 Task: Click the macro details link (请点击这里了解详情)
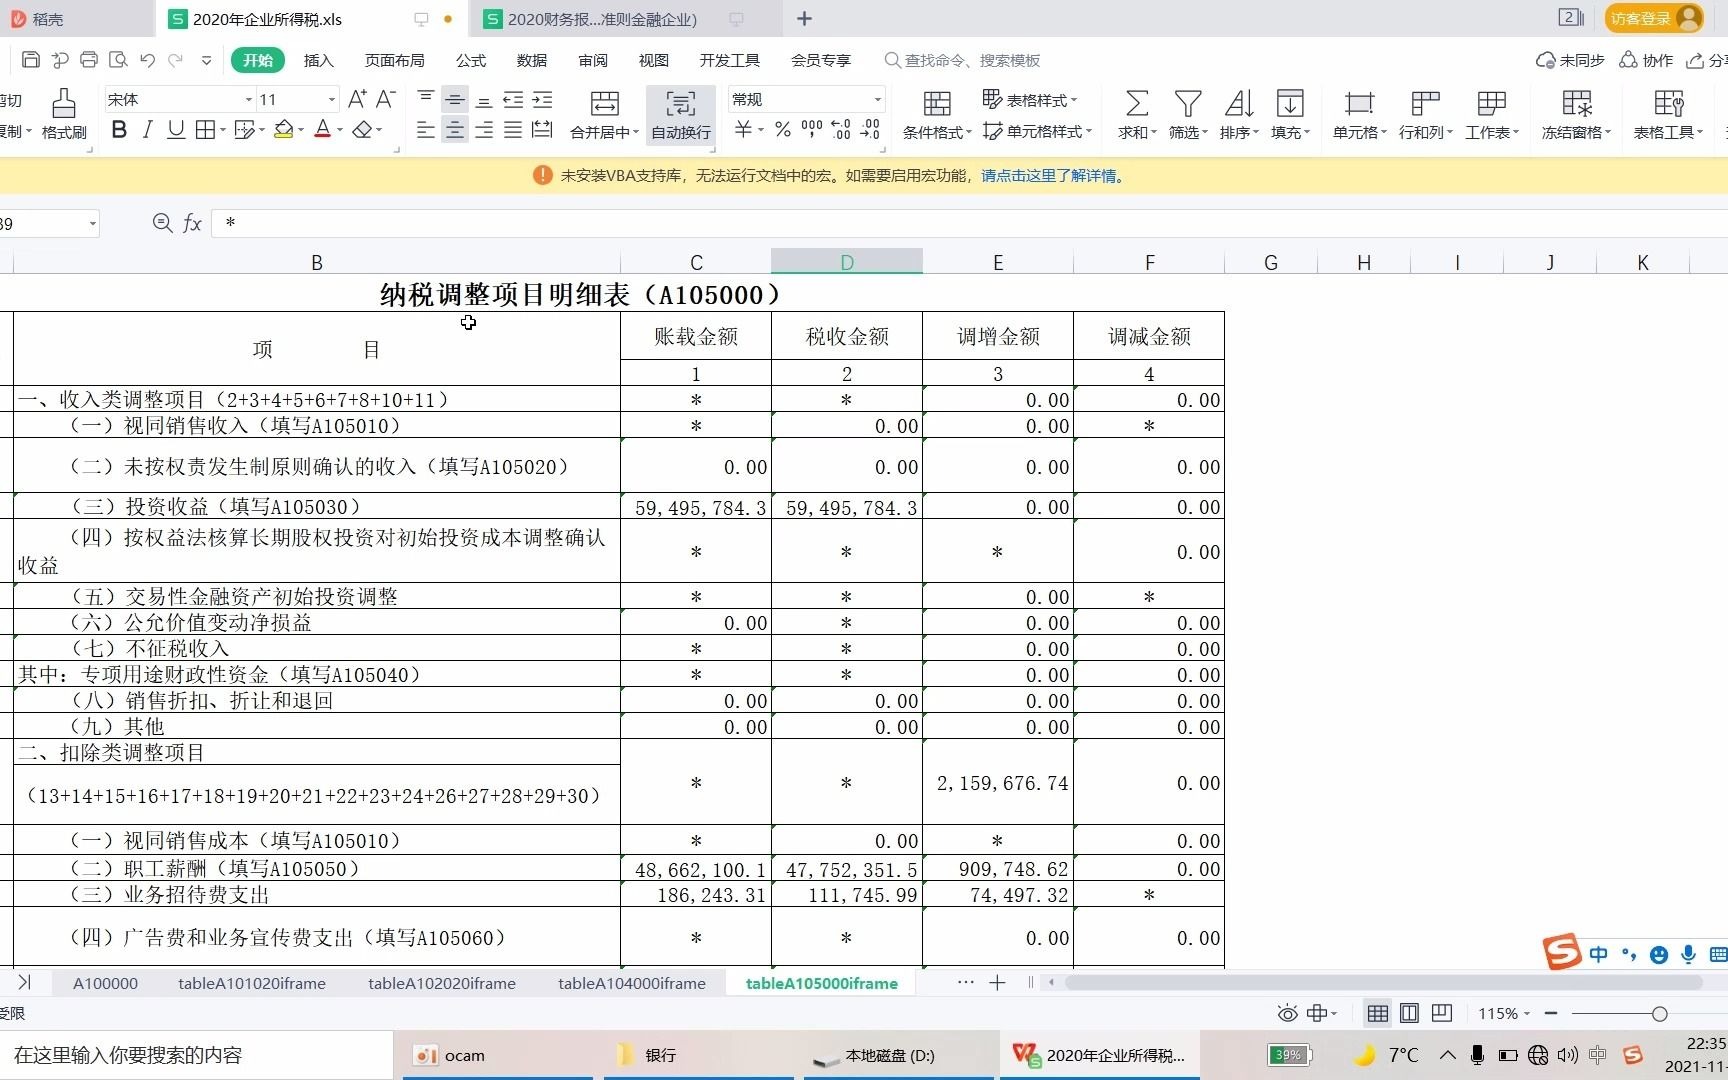[1053, 175]
